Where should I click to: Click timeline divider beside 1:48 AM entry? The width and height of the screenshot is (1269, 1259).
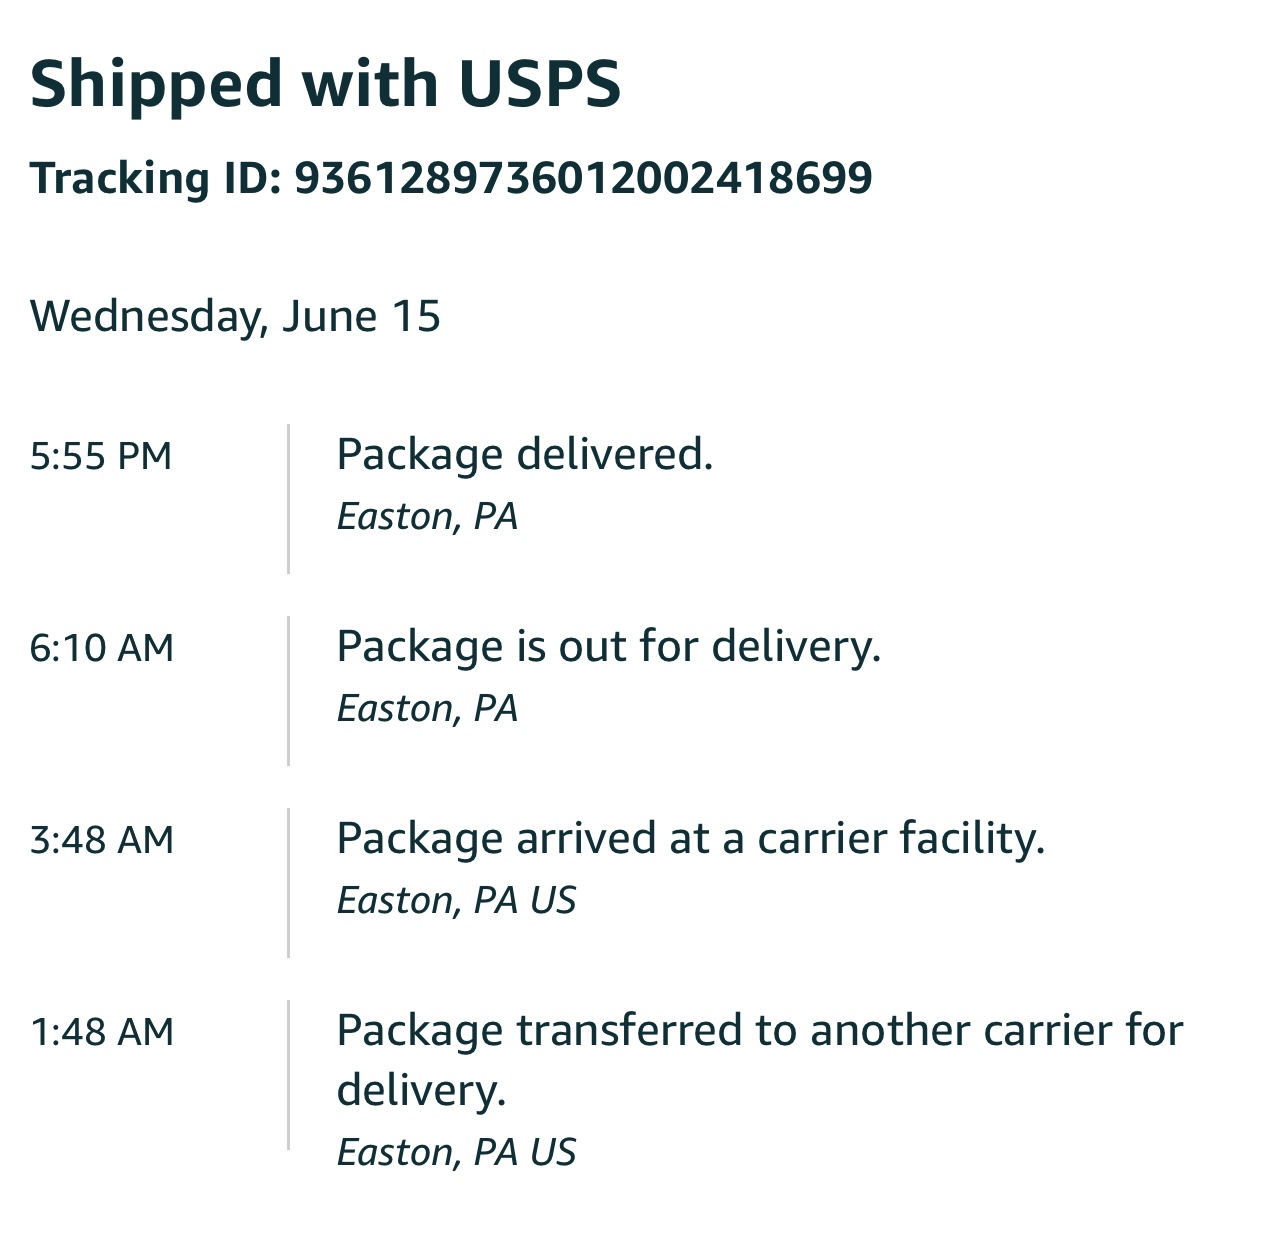click(x=288, y=1075)
